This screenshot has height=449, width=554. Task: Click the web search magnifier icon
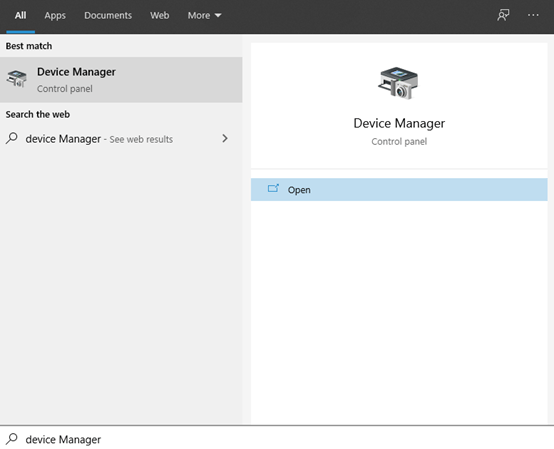(x=12, y=138)
